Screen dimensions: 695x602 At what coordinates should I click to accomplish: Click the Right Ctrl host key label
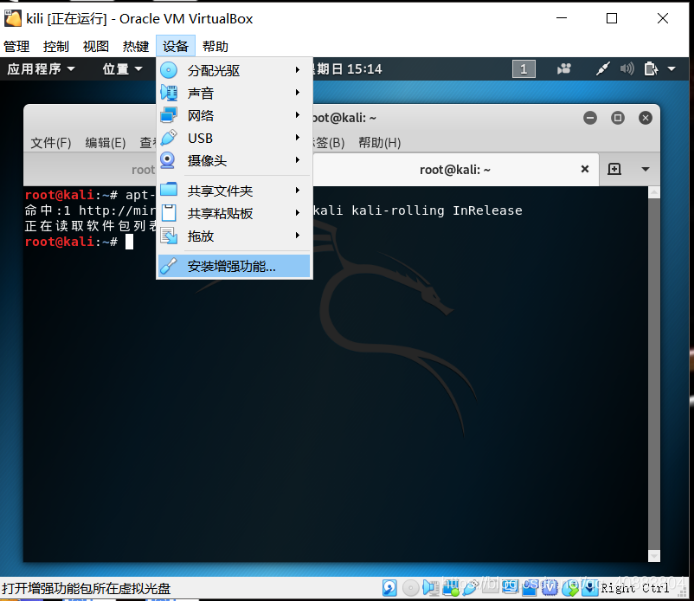pyautogui.click(x=635, y=588)
